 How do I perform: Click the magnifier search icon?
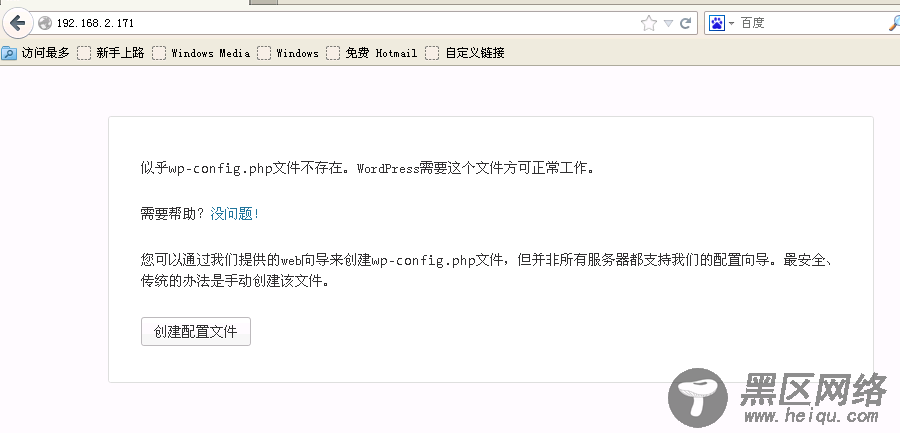tap(894, 24)
